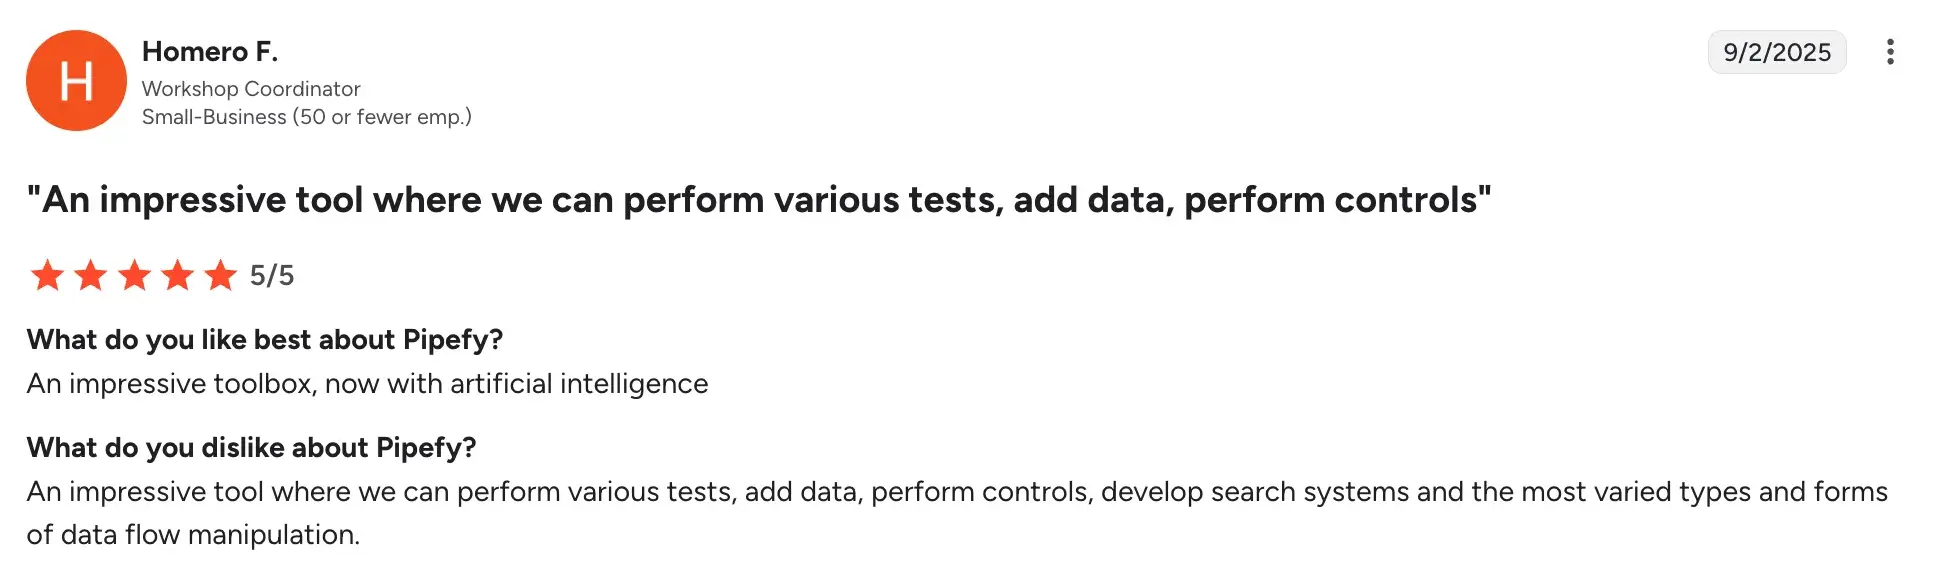This screenshot has width=1936, height=572.
Task: Click the 'What do you like best' heading
Action: [264, 340]
